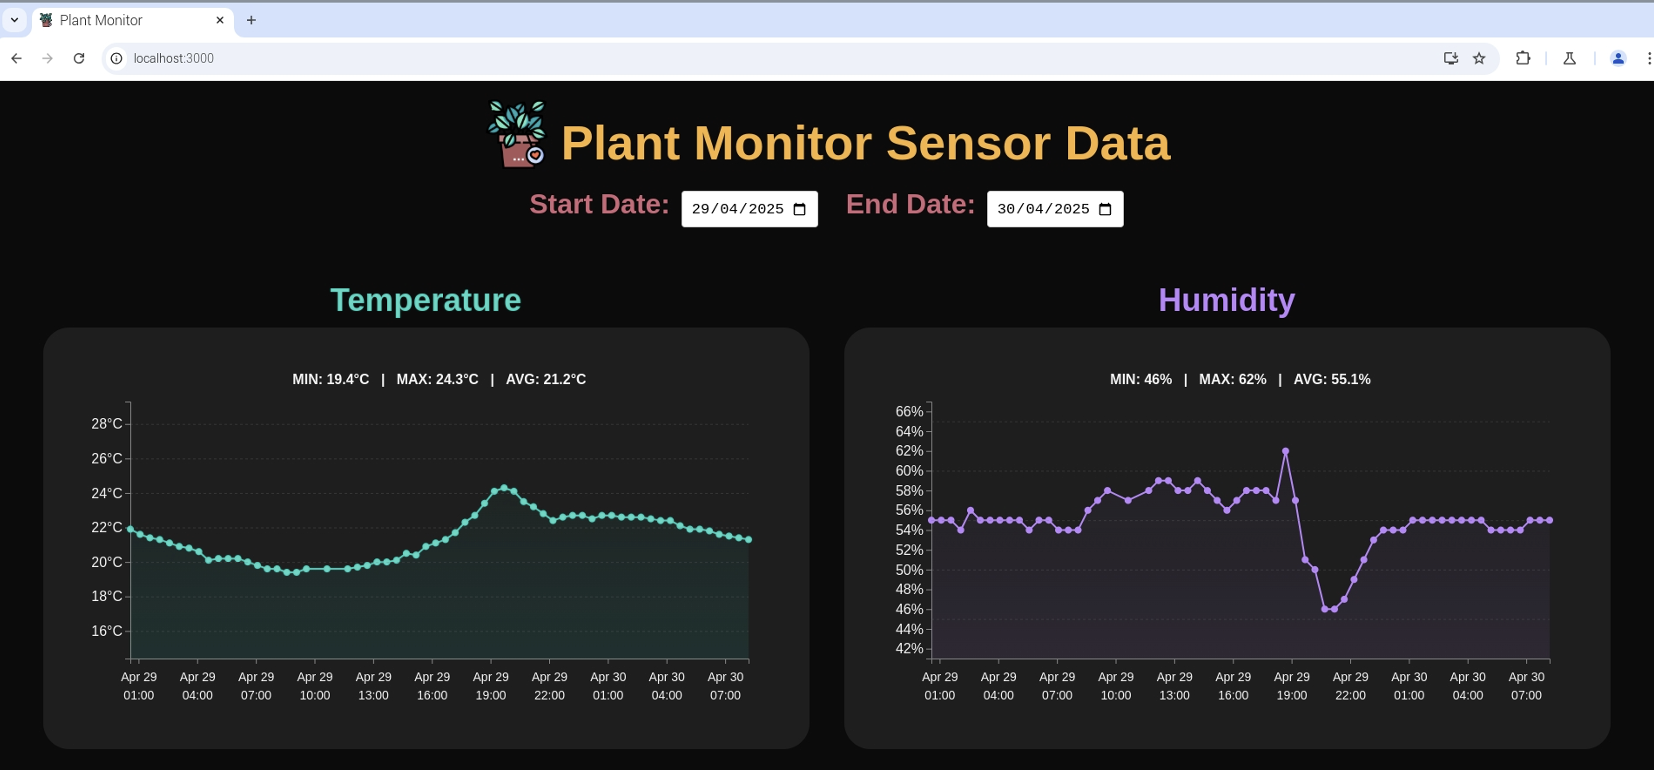Open the Chrome three-dot menu

[x=1648, y=59]
